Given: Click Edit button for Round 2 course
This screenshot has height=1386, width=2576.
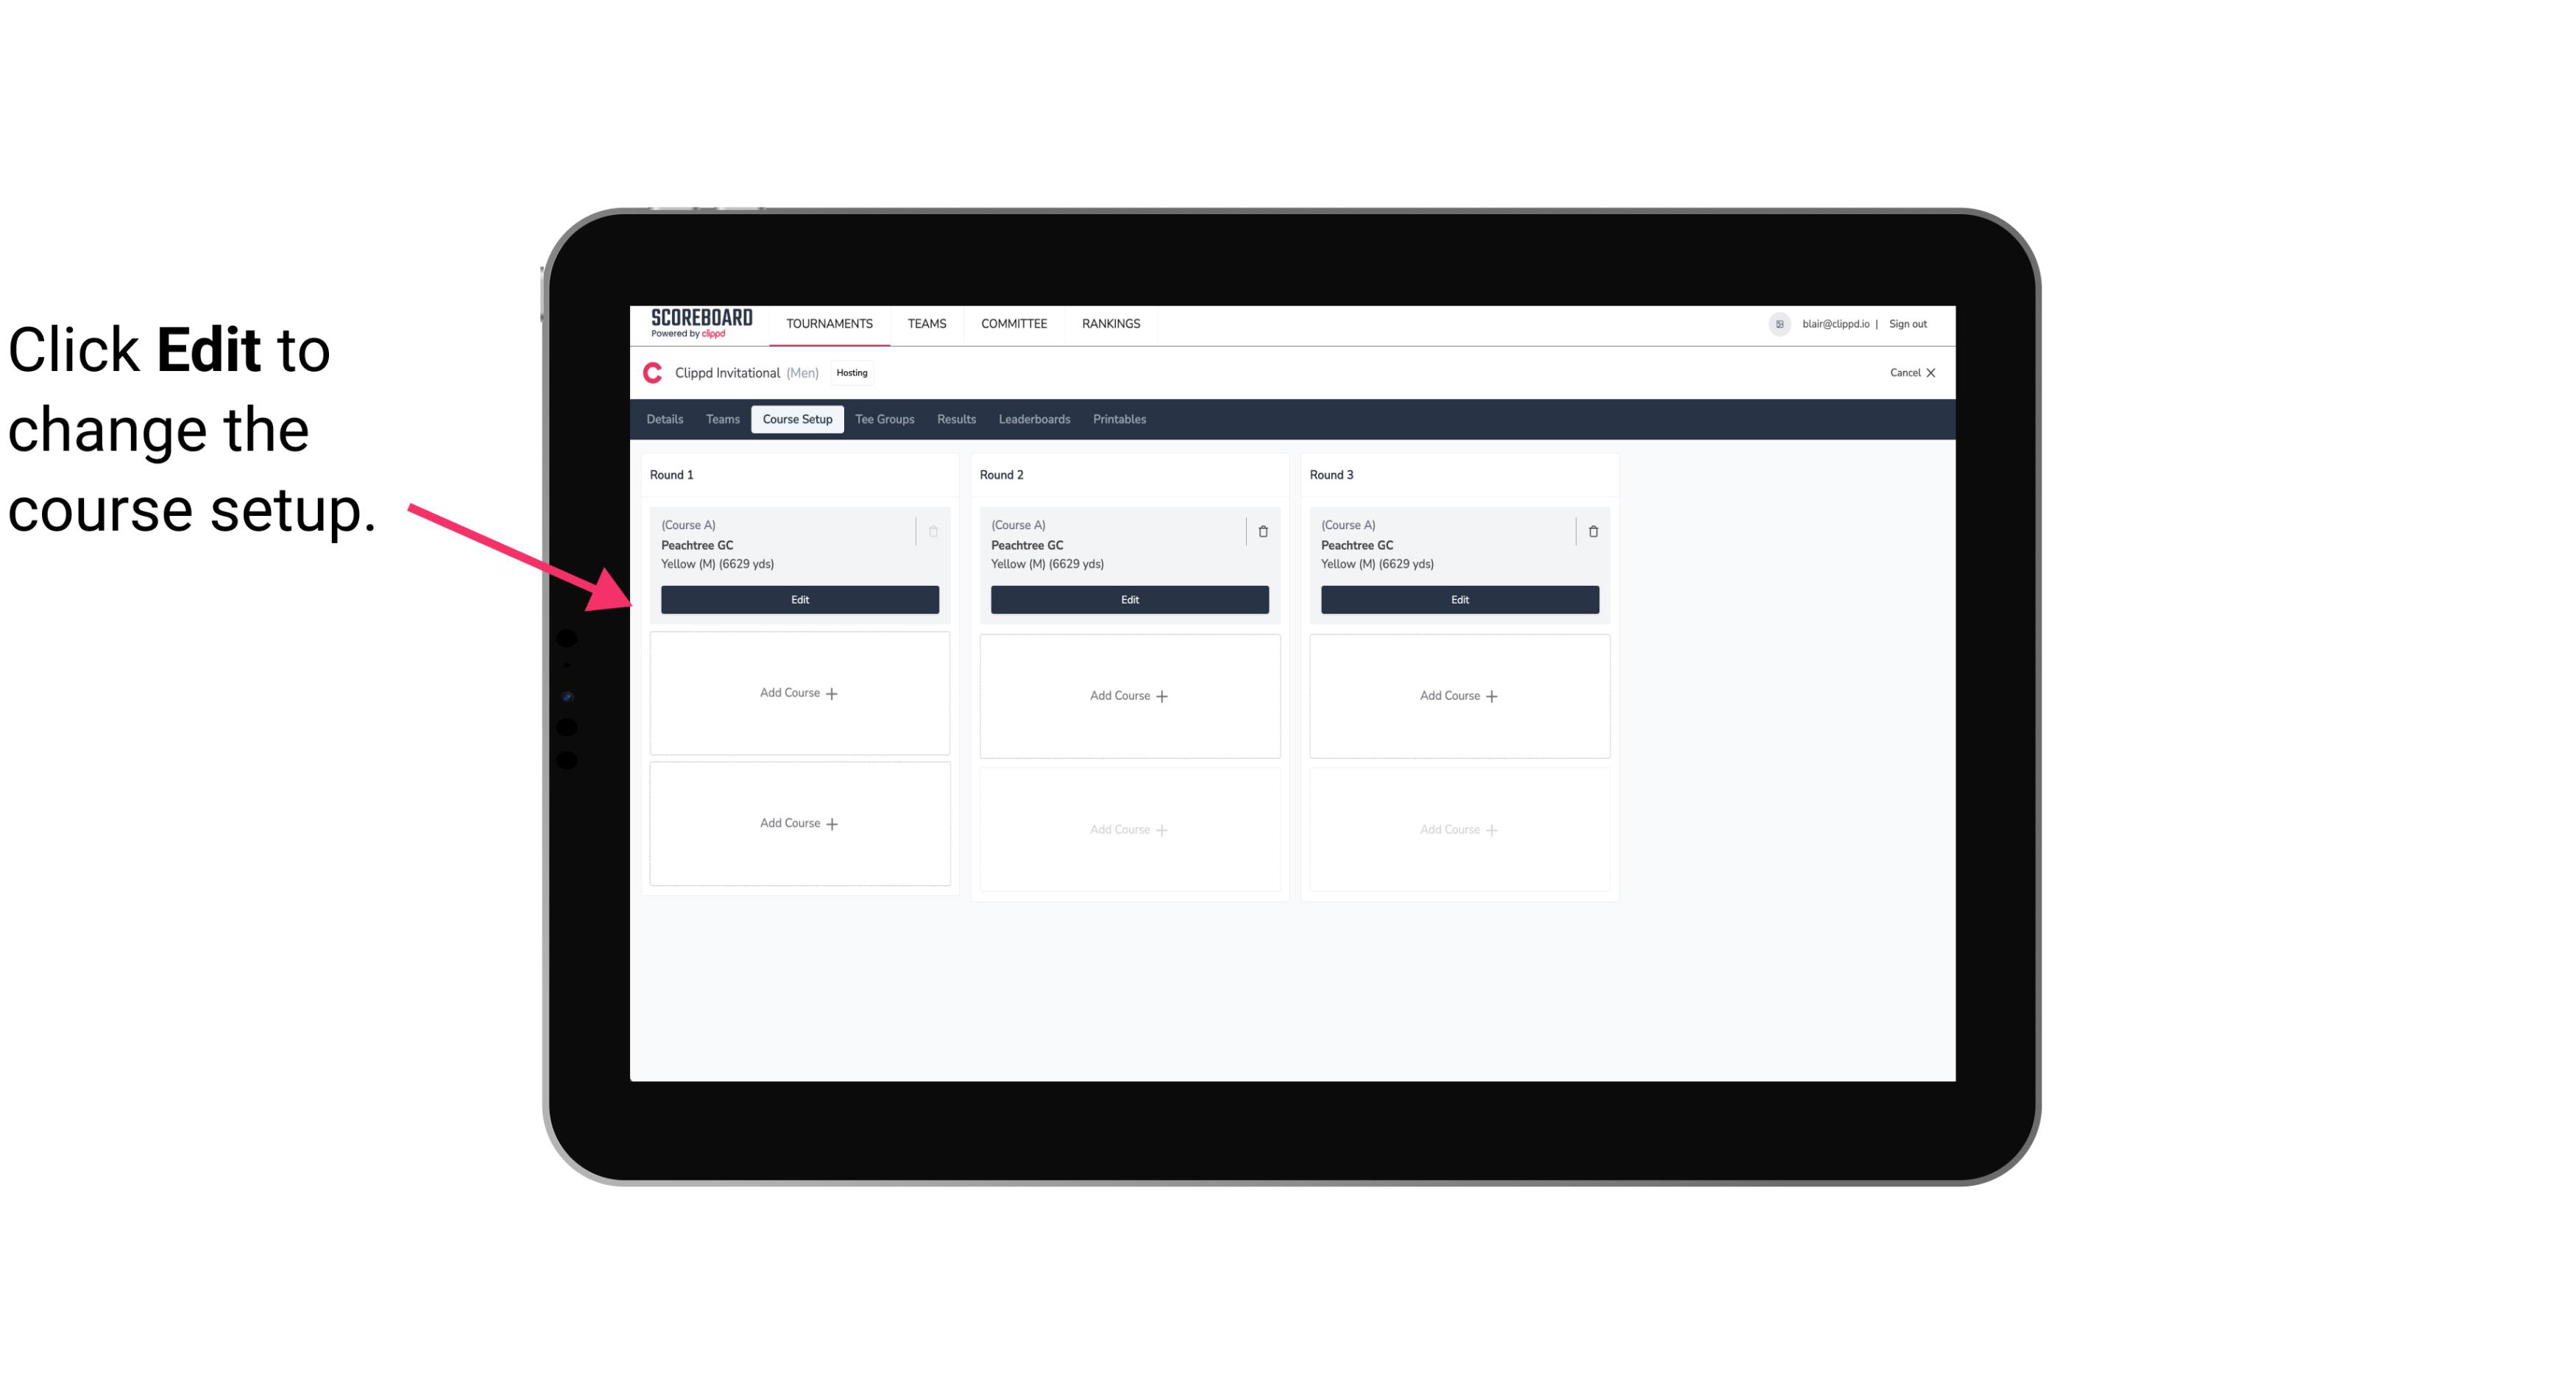Looking at the screenshot, I should point(1128,598).
